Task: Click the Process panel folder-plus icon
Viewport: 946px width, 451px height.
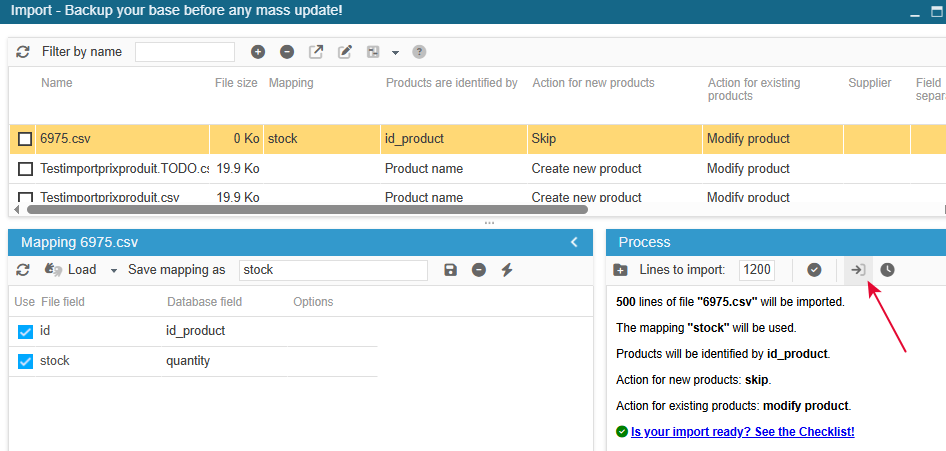Action: pos(620,270)
